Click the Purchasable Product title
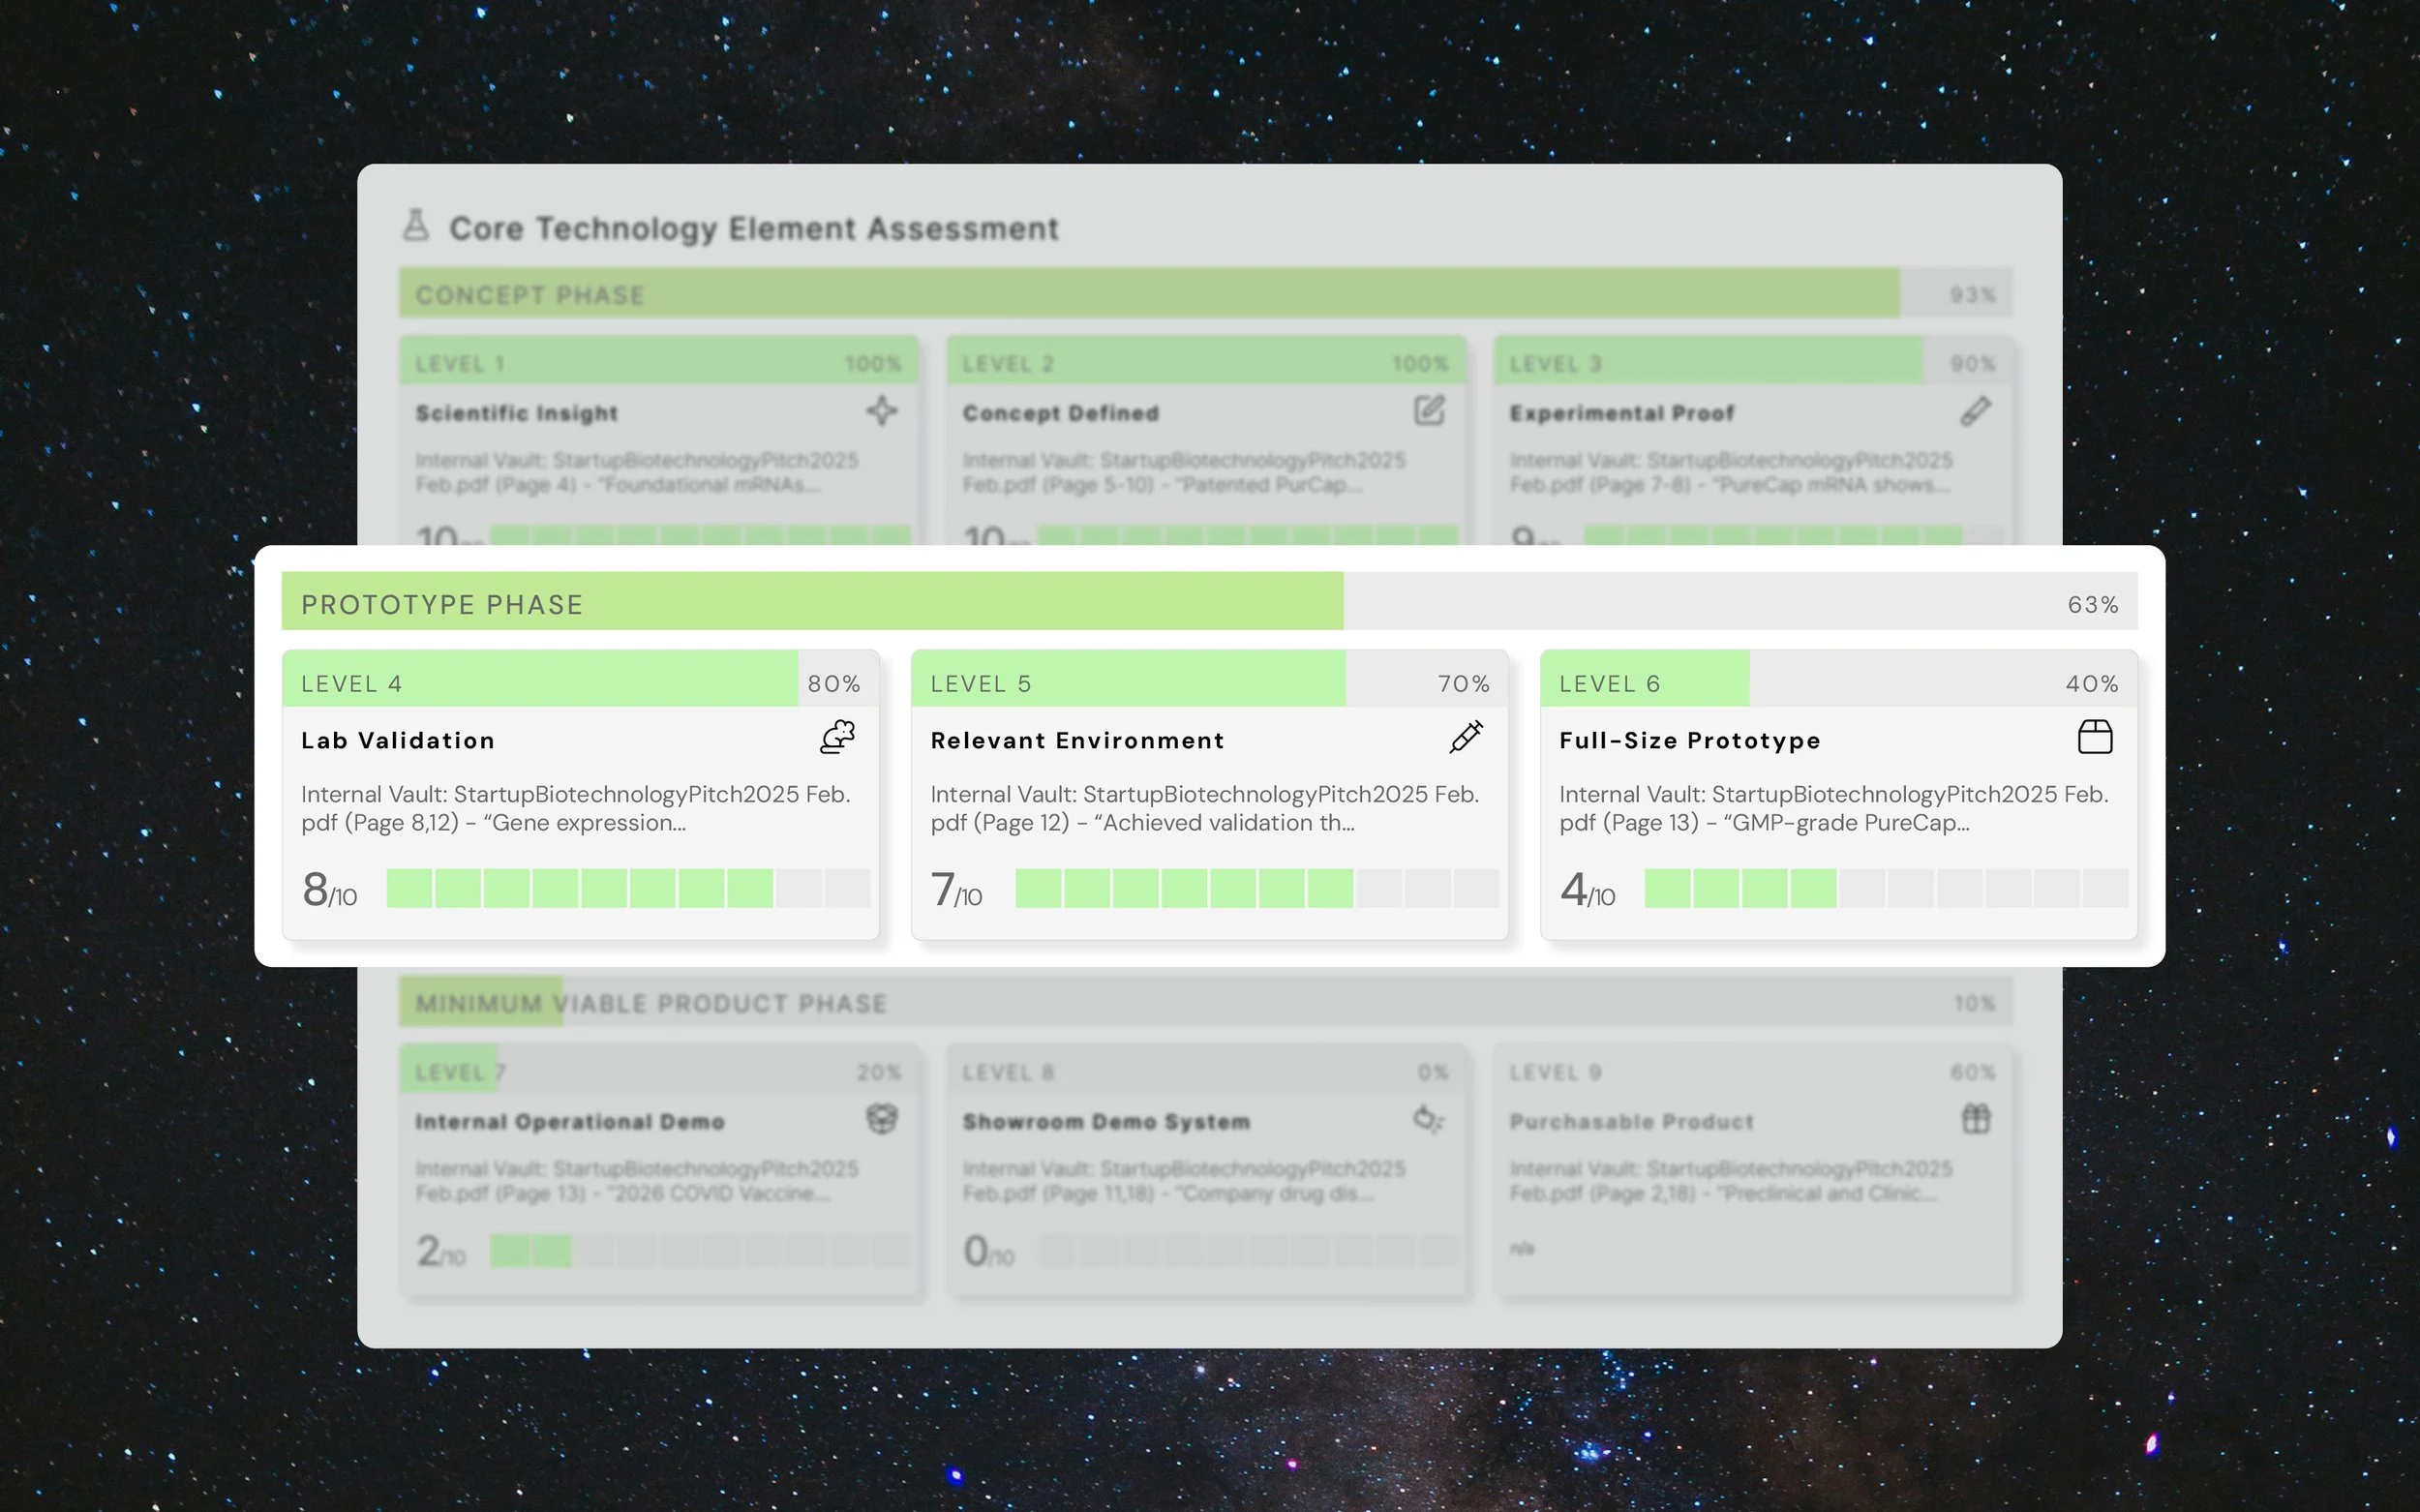Image resolution: width=2420 pixels, height=1512 pixels. tap(1631, 1121)
